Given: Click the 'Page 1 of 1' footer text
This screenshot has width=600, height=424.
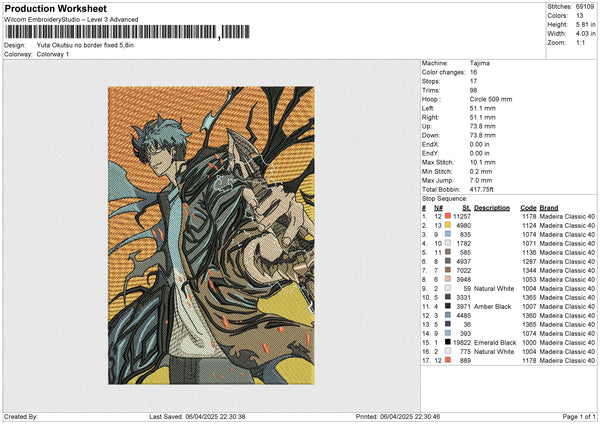Looking at the screenshot, I should tap(579, 416).
